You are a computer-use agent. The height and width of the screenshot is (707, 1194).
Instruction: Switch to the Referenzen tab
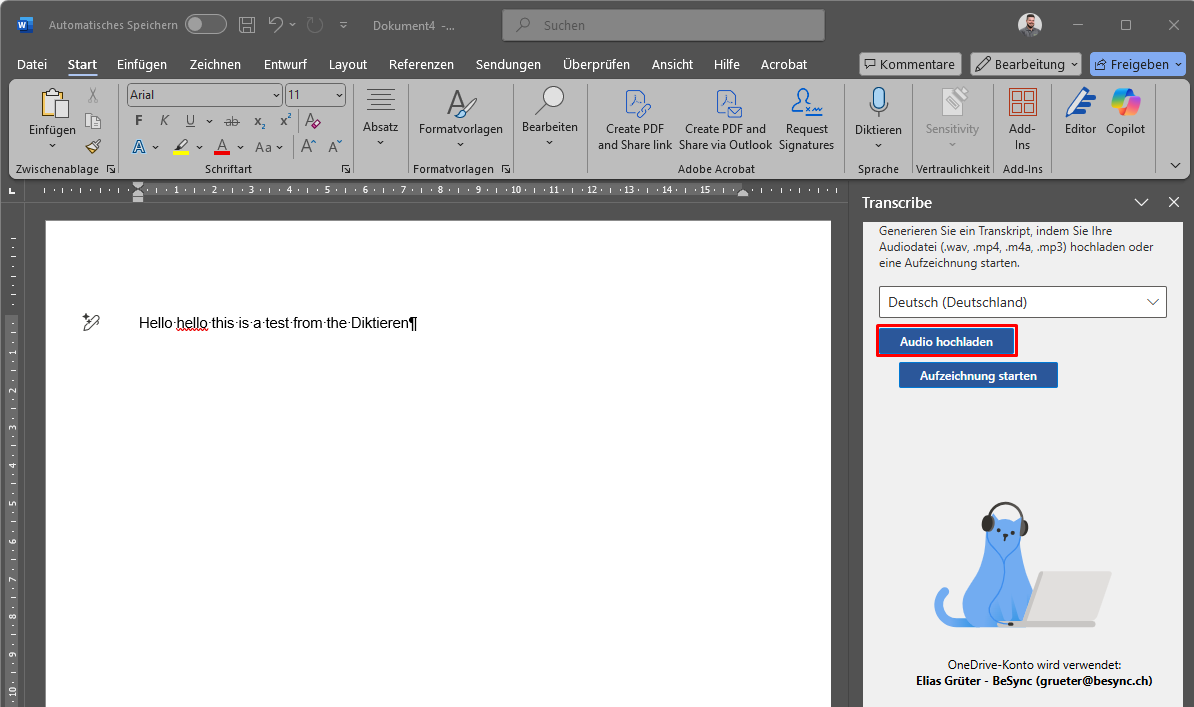pyautogui.click(x=421, y=65)
